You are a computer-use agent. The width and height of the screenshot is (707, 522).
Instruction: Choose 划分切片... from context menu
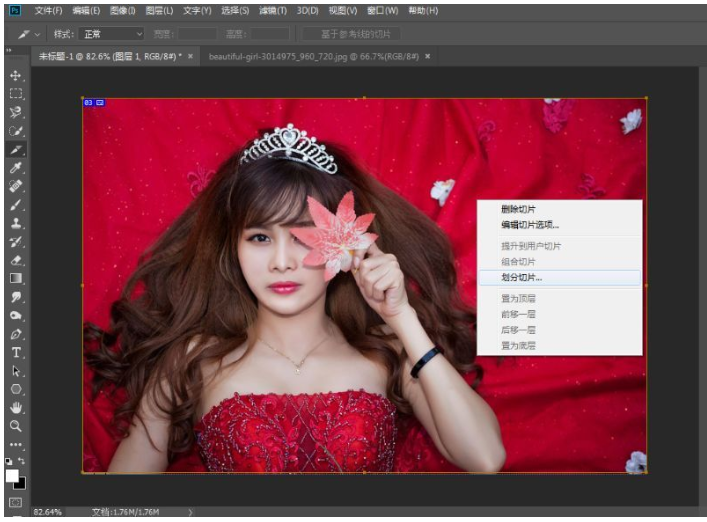click(x=523, y=277)
